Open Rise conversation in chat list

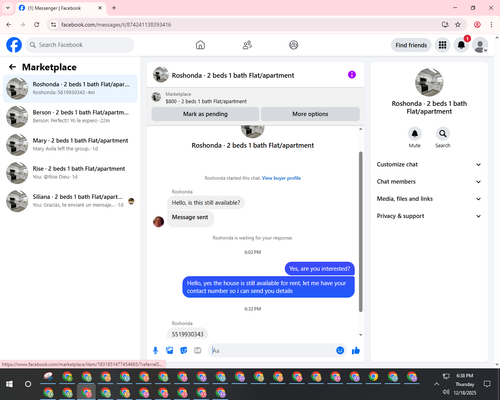[70, 173]
